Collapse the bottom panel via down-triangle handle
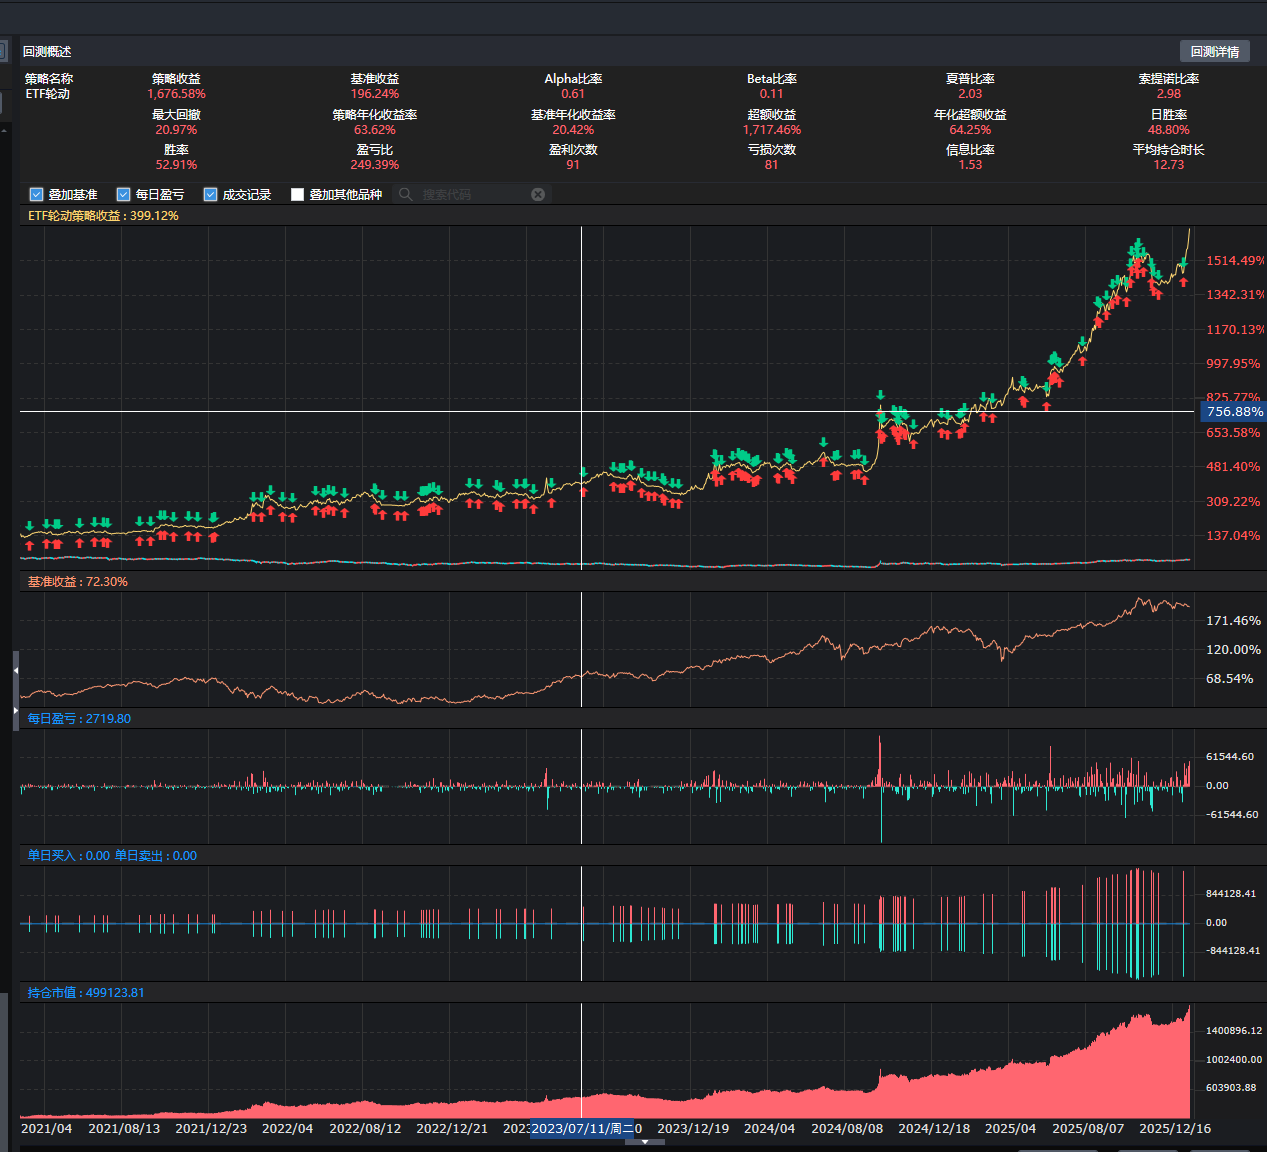The image size is (1267, 1152). point(645,1141)
